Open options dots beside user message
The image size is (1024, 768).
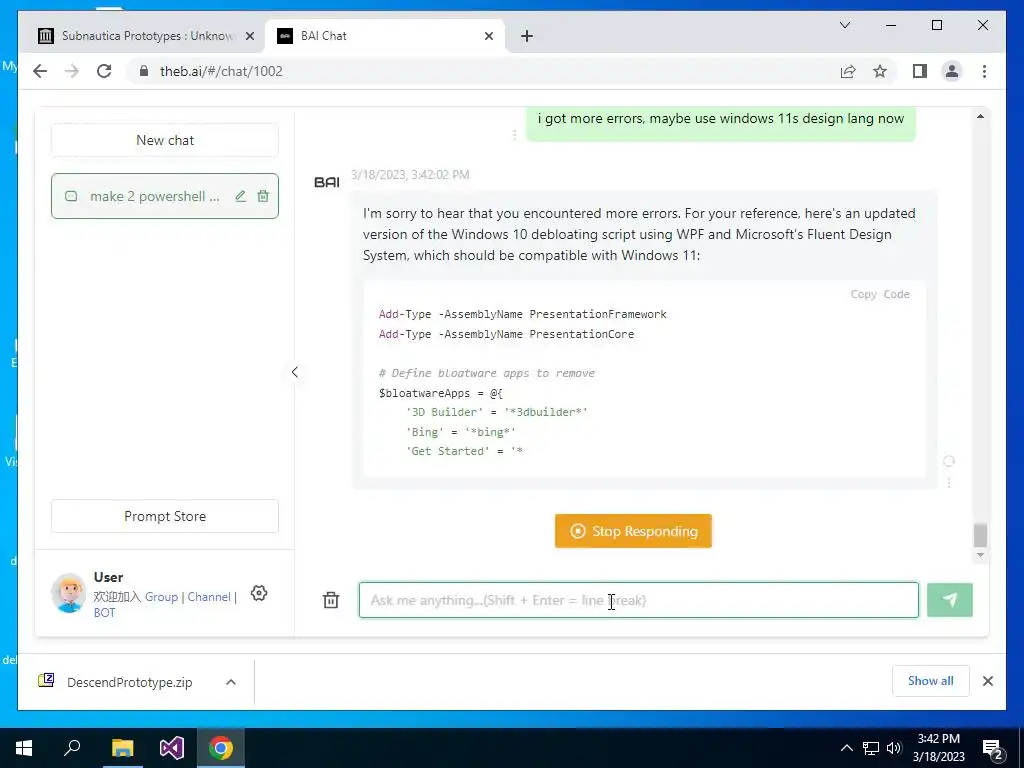pyautogui.click(x=514, y=135)
